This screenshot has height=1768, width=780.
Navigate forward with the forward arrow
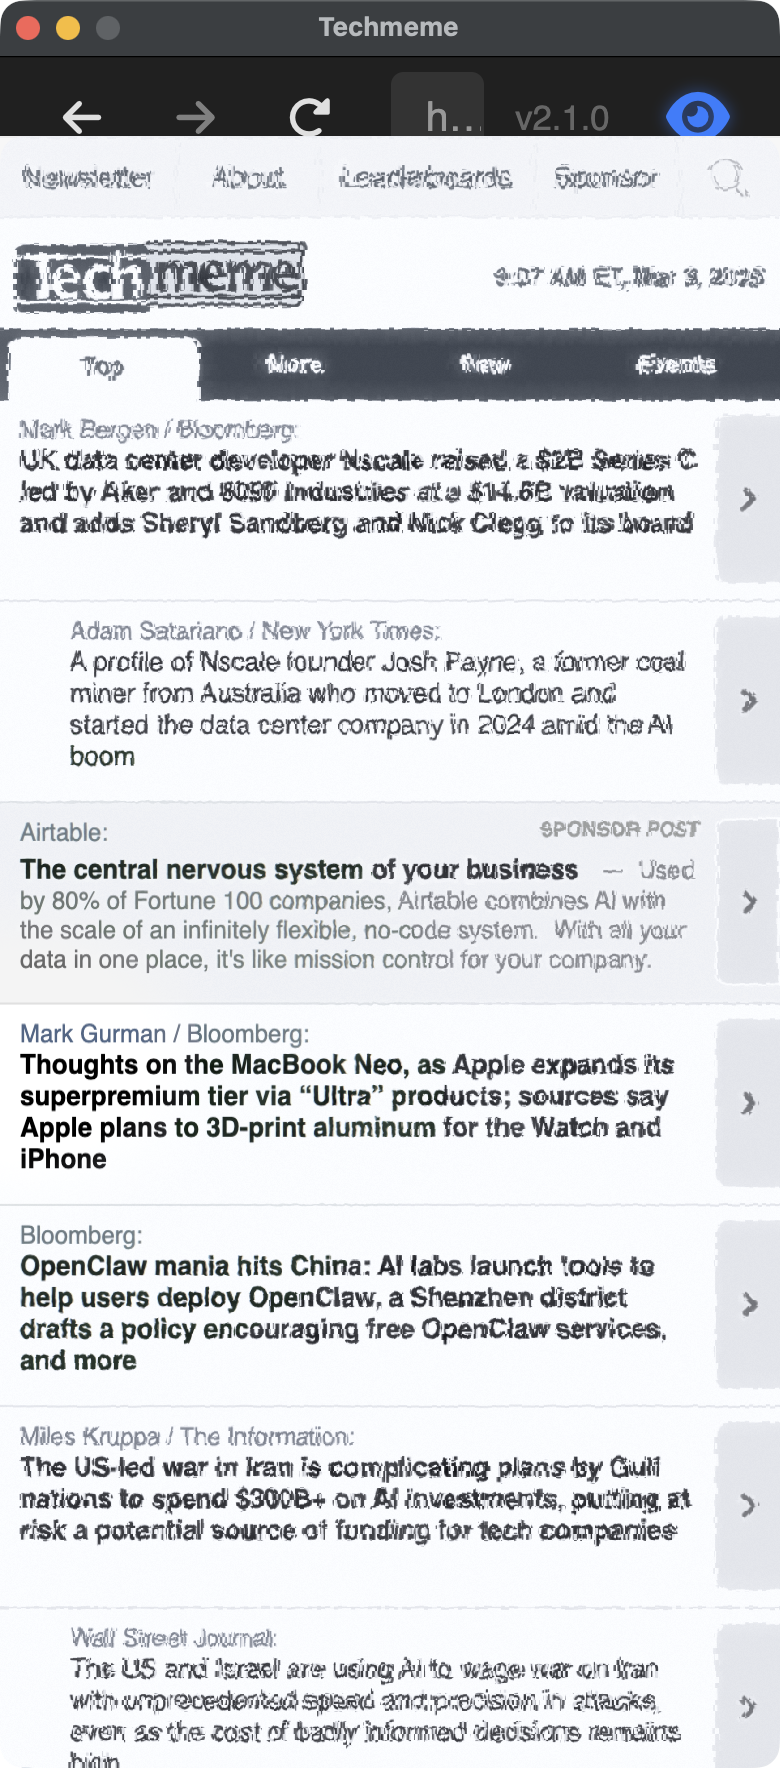(x=196, y=117)
